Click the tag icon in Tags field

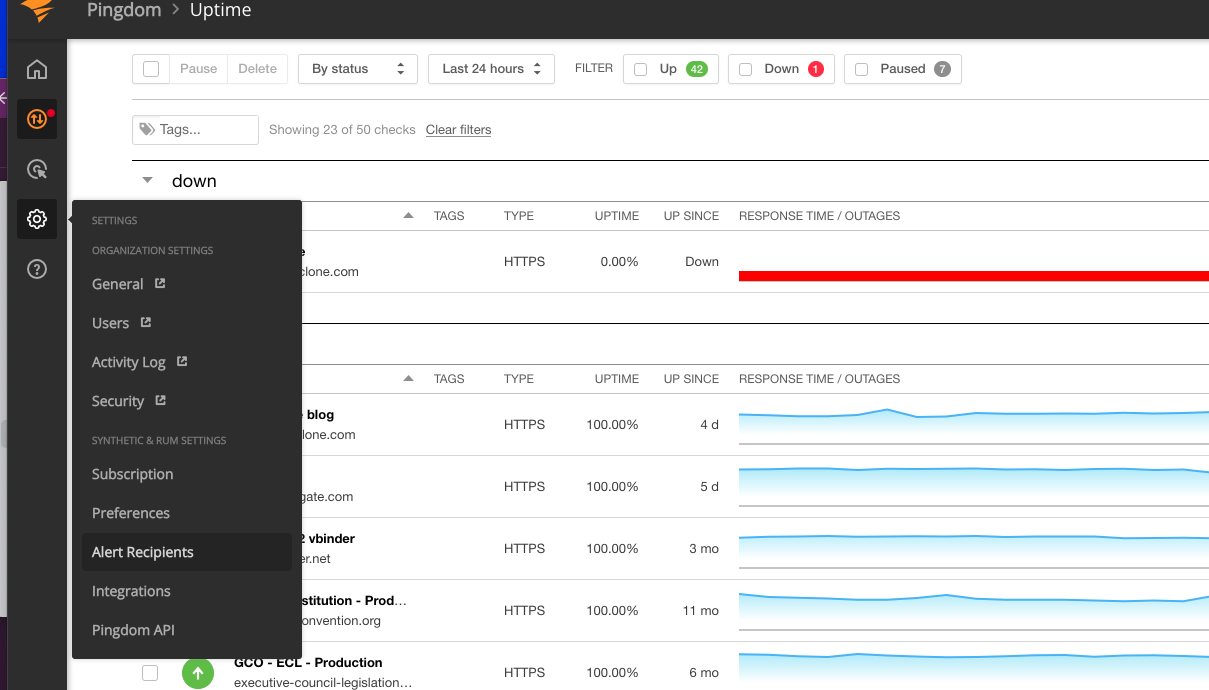click(x=147, y=129)
